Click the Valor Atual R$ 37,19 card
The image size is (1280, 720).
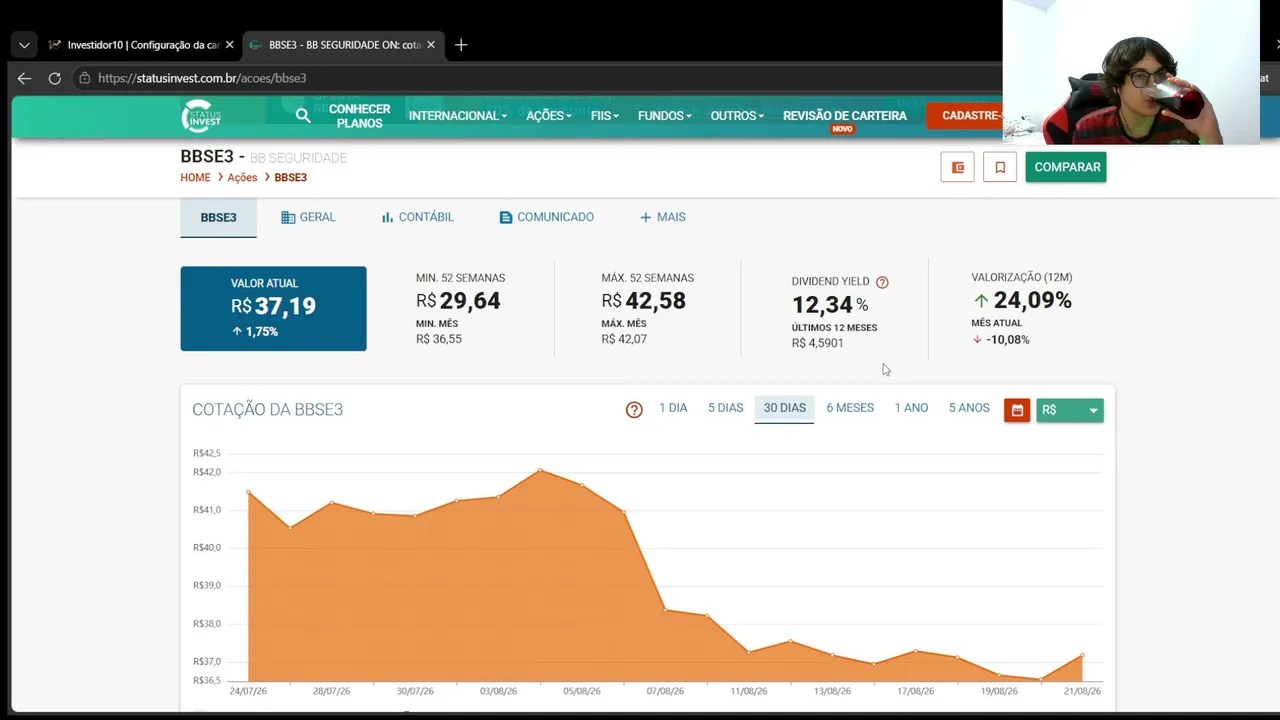tap(273, 308)
